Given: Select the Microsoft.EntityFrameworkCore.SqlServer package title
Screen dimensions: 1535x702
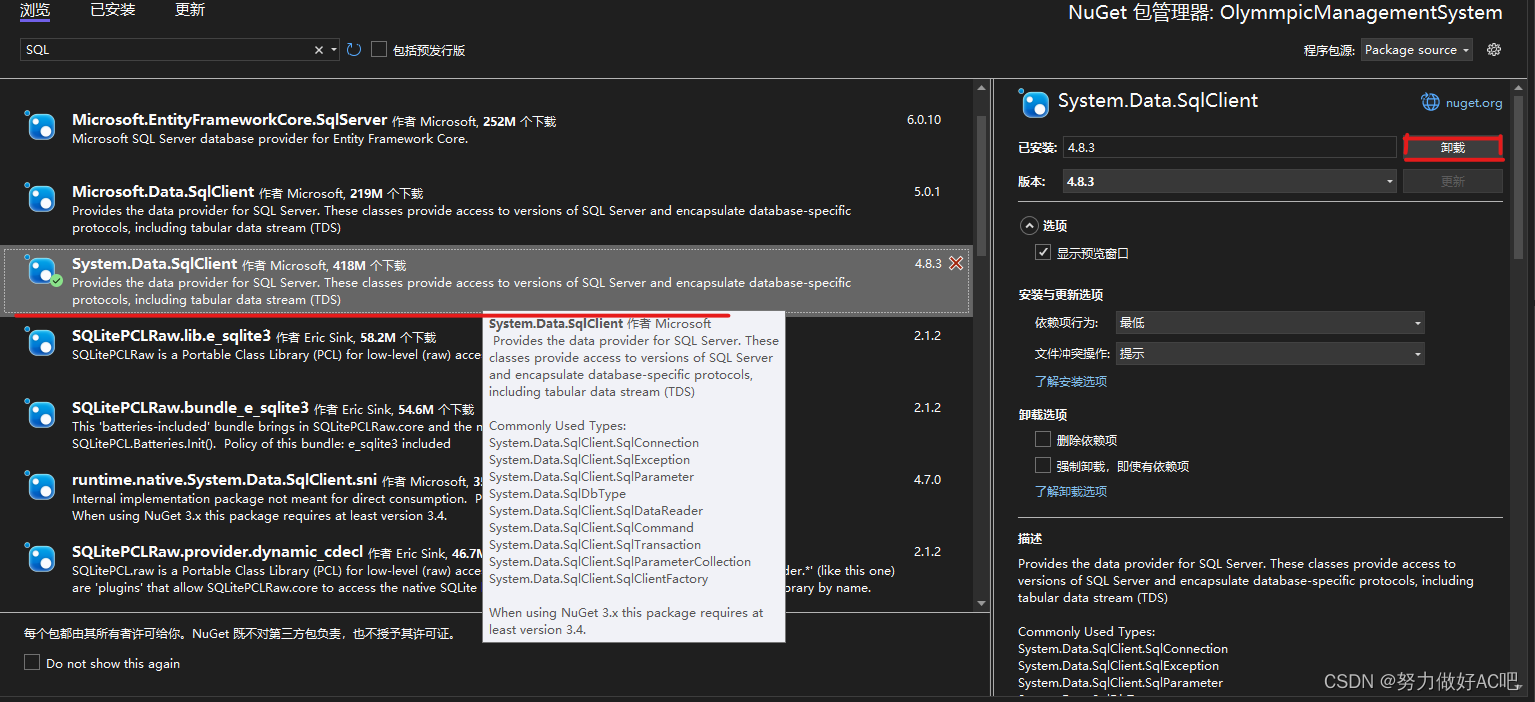Looking at the screenshot, I should 229,120.
